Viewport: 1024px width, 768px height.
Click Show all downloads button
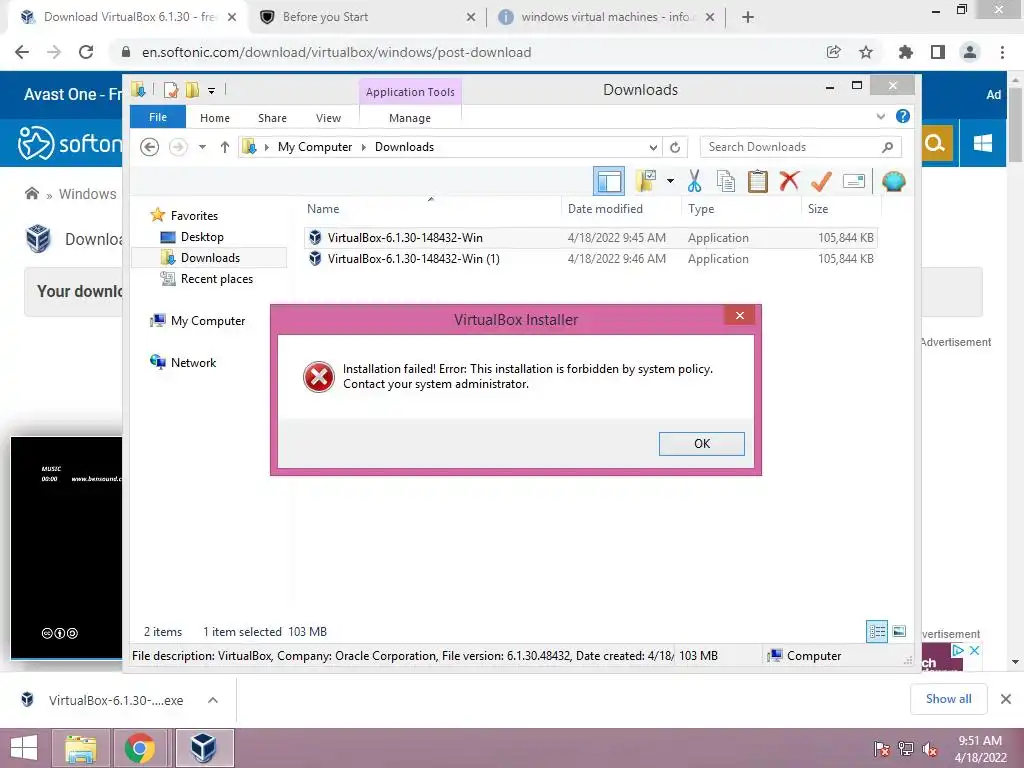pos(948,699)
